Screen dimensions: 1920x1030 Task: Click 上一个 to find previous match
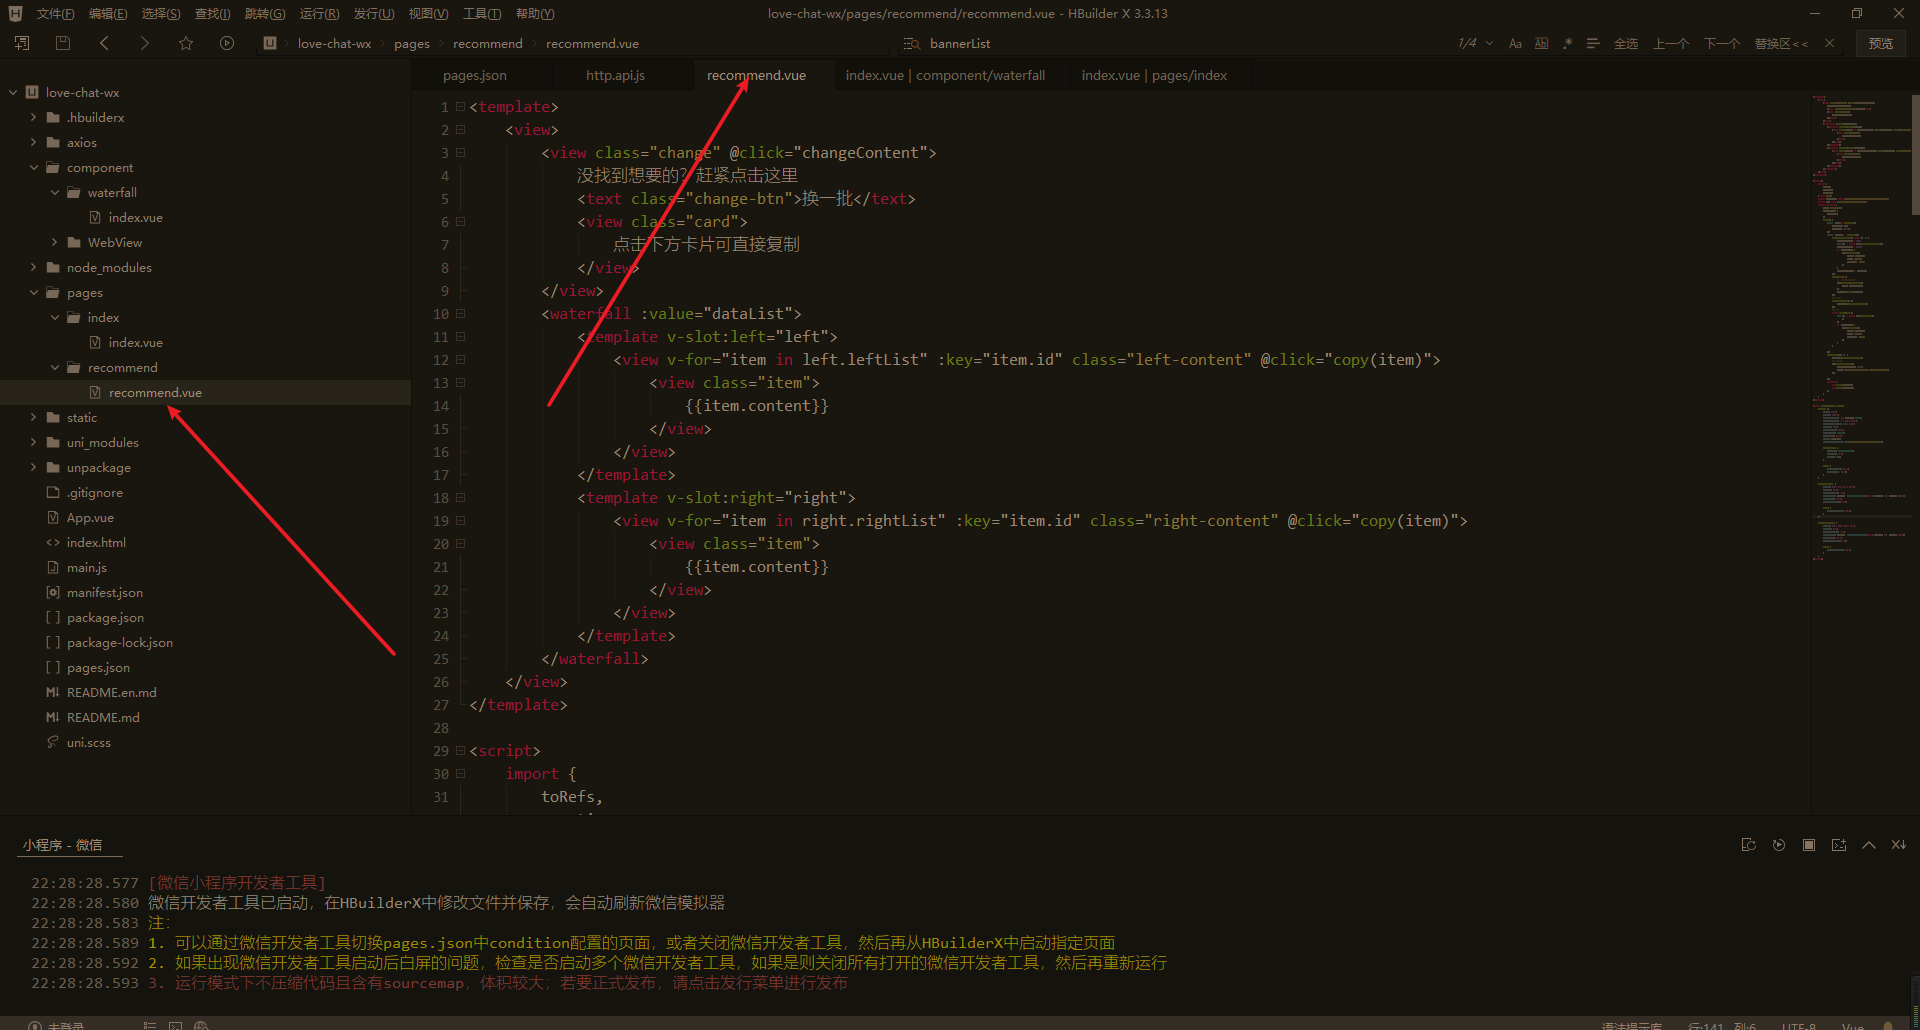1671,44
